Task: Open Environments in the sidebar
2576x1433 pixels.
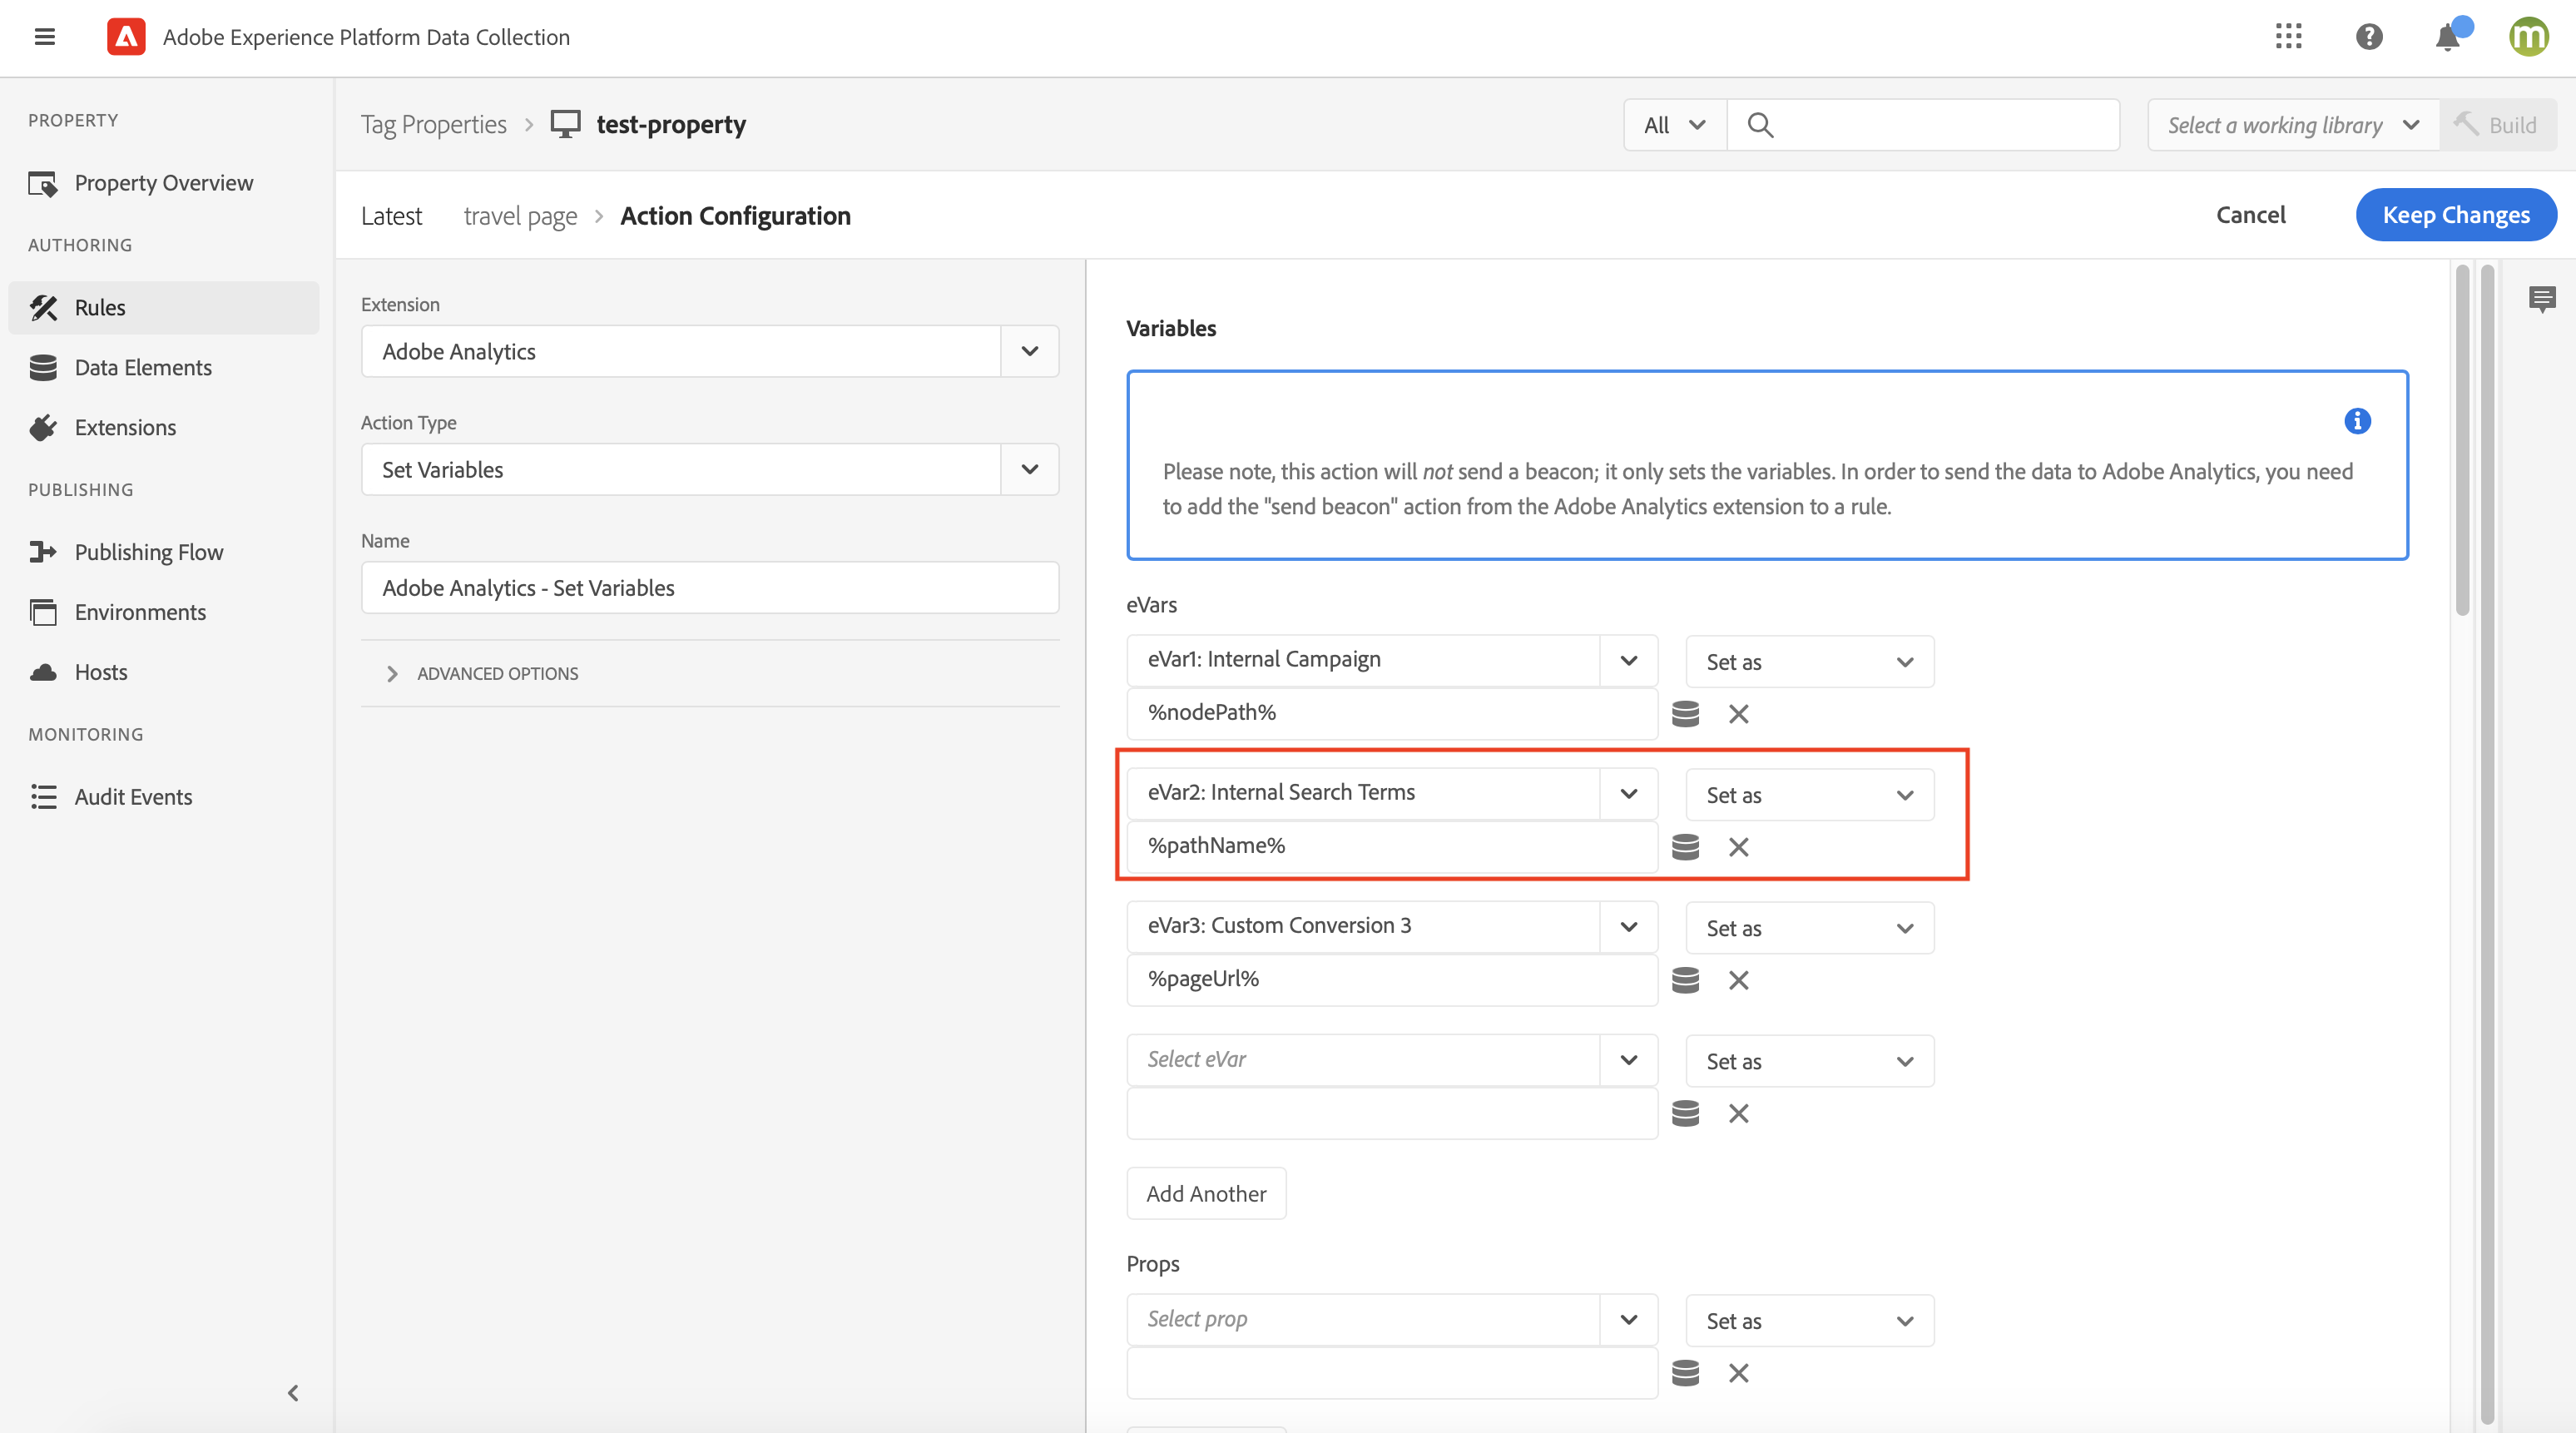Action: [x=164, y=612]
